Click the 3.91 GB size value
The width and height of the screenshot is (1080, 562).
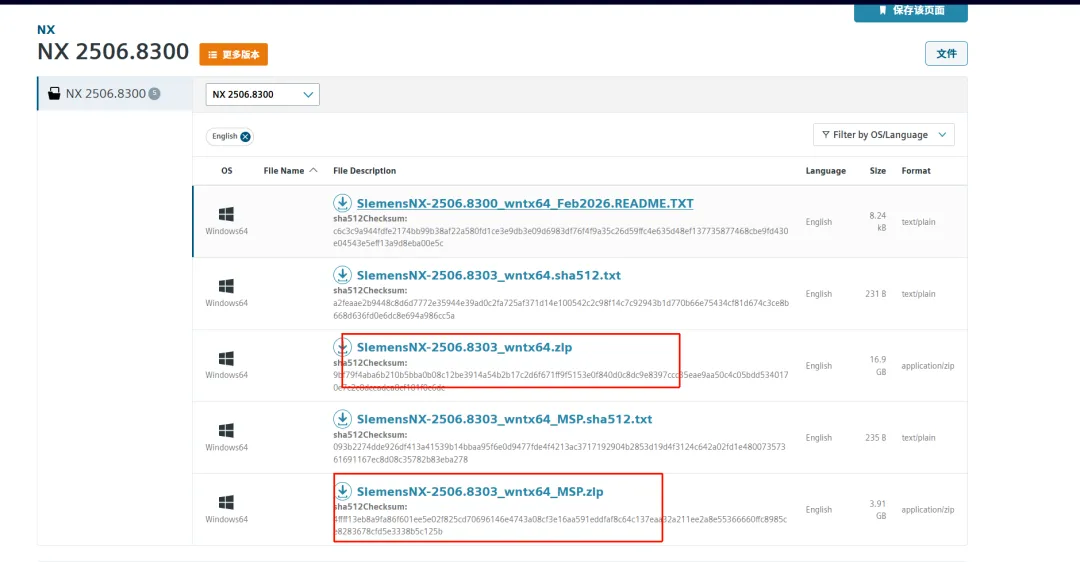(x=878, y=510)
